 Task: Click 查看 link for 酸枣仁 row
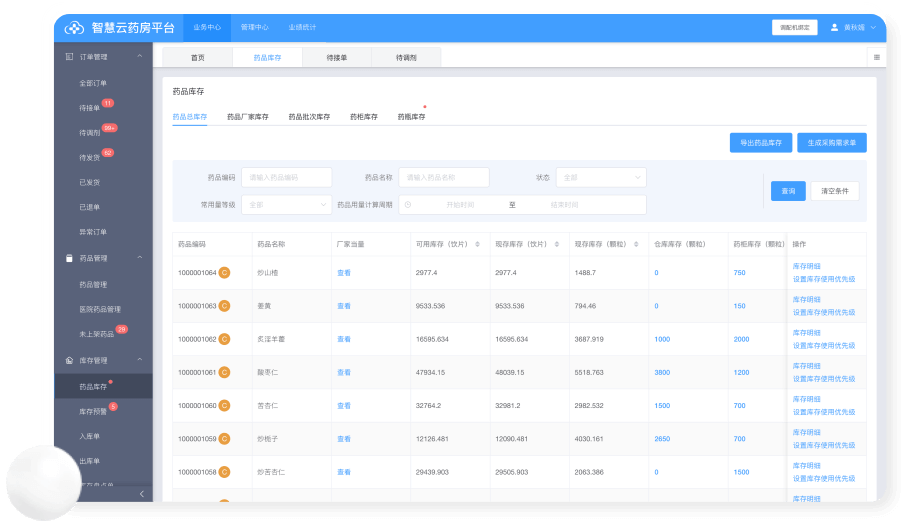coord(344,372)
